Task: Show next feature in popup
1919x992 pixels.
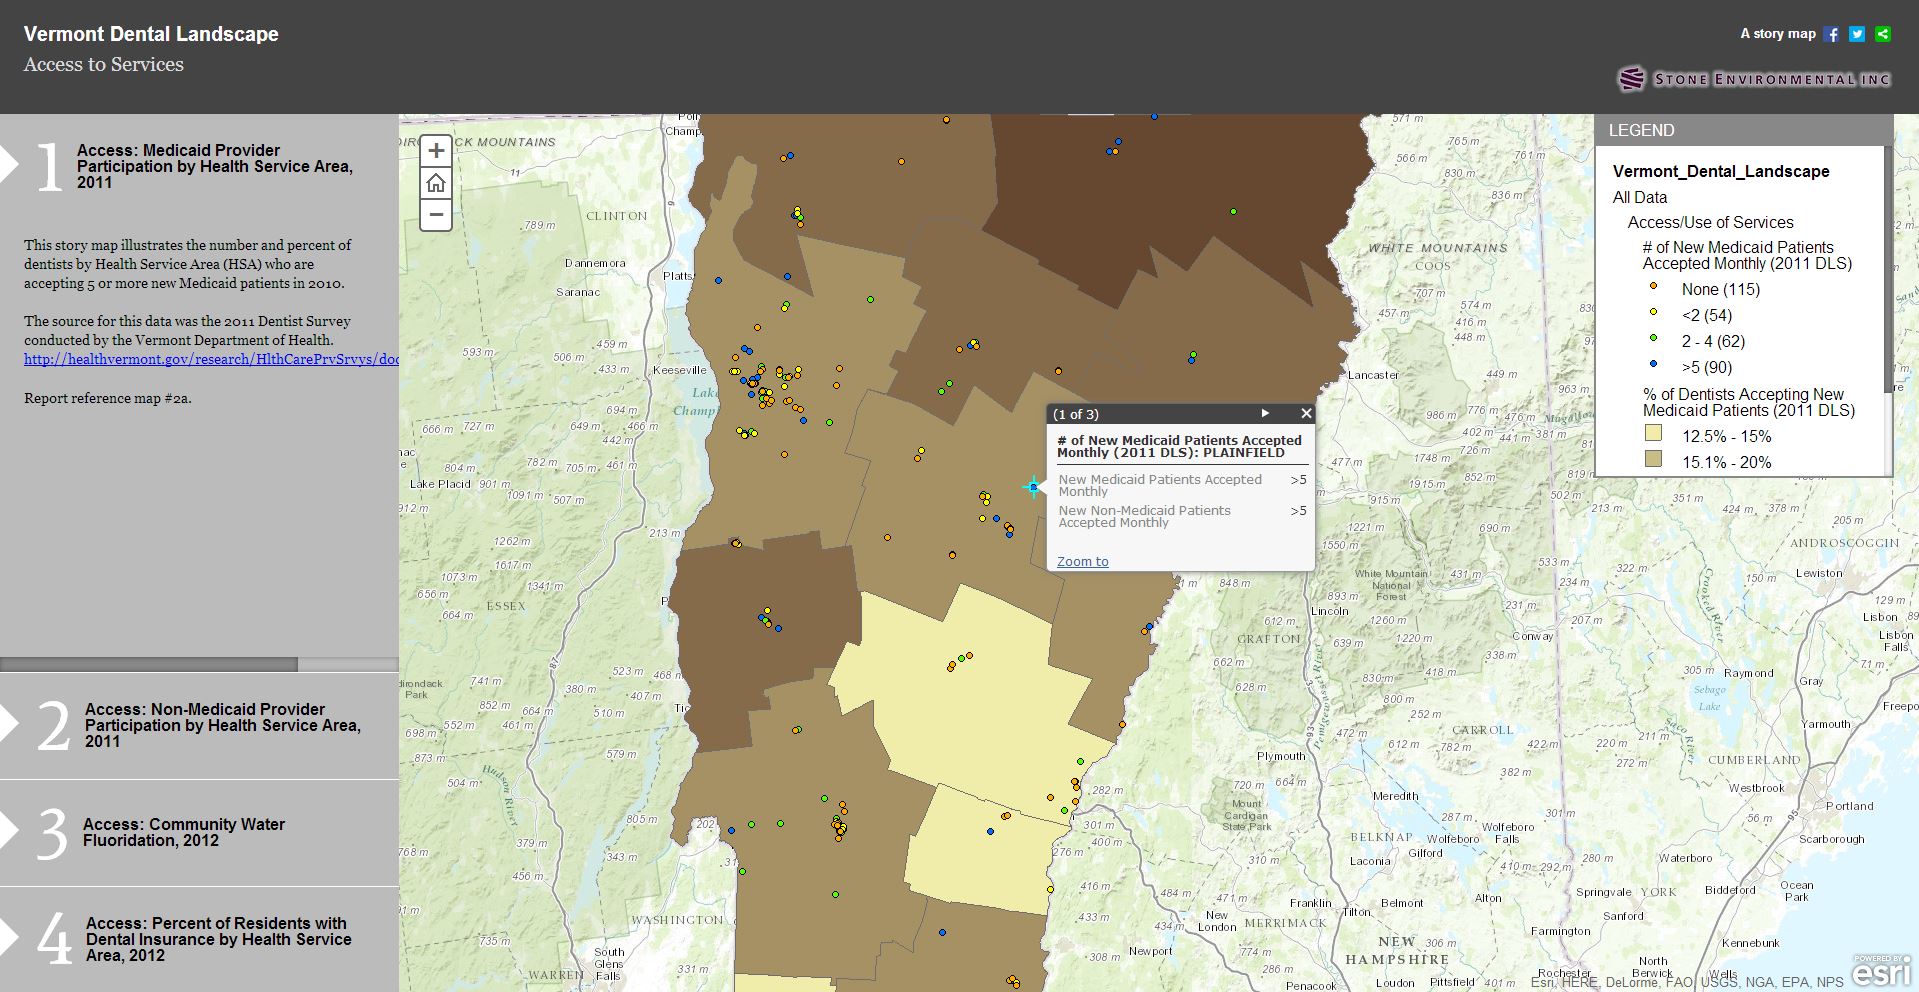Action: 1265,413
